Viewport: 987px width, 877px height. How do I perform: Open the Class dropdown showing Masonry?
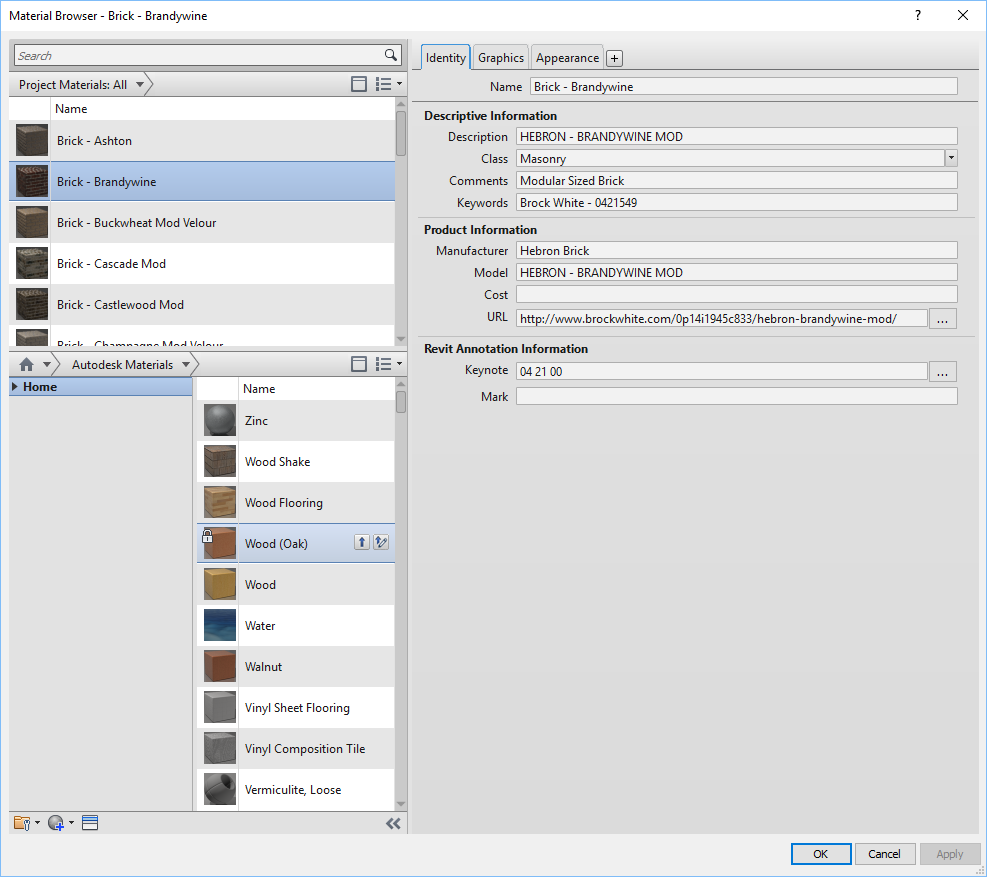pos(951,158)
